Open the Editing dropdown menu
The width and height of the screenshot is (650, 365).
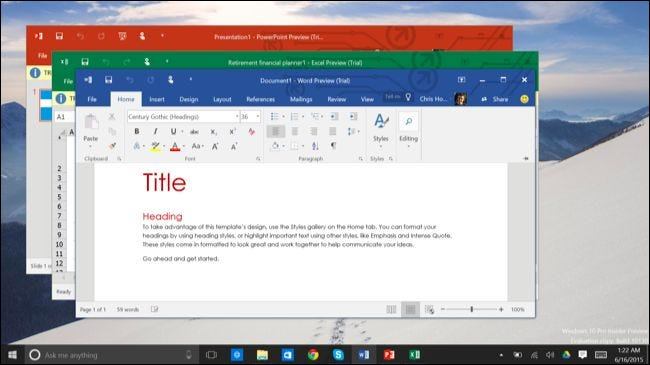408,131
